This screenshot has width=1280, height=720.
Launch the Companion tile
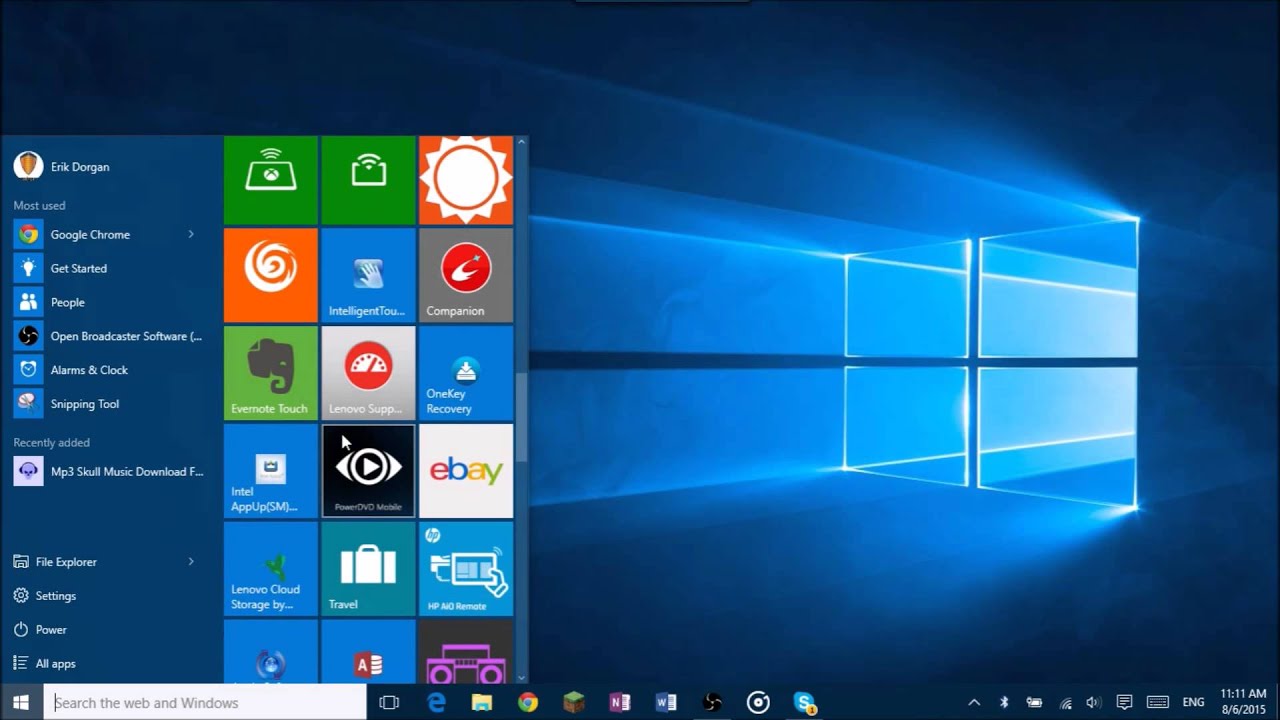point(466,275)
